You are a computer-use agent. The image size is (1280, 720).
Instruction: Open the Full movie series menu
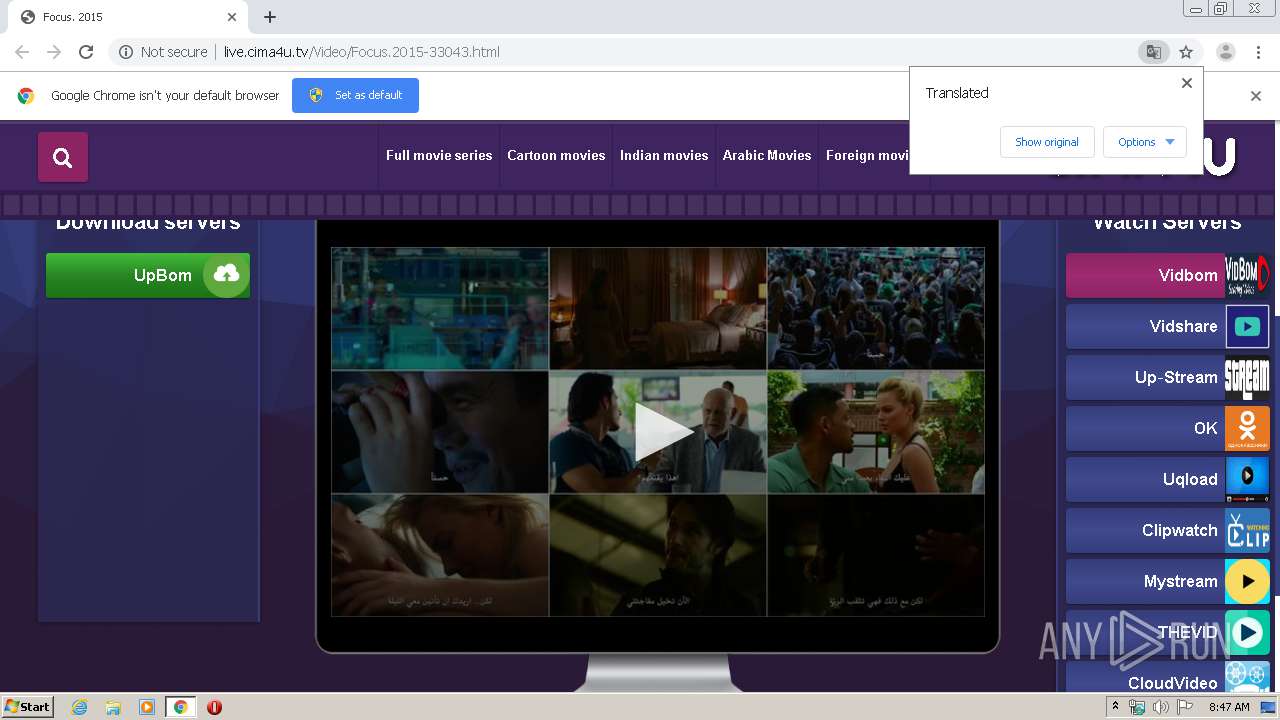pos(439,155)
